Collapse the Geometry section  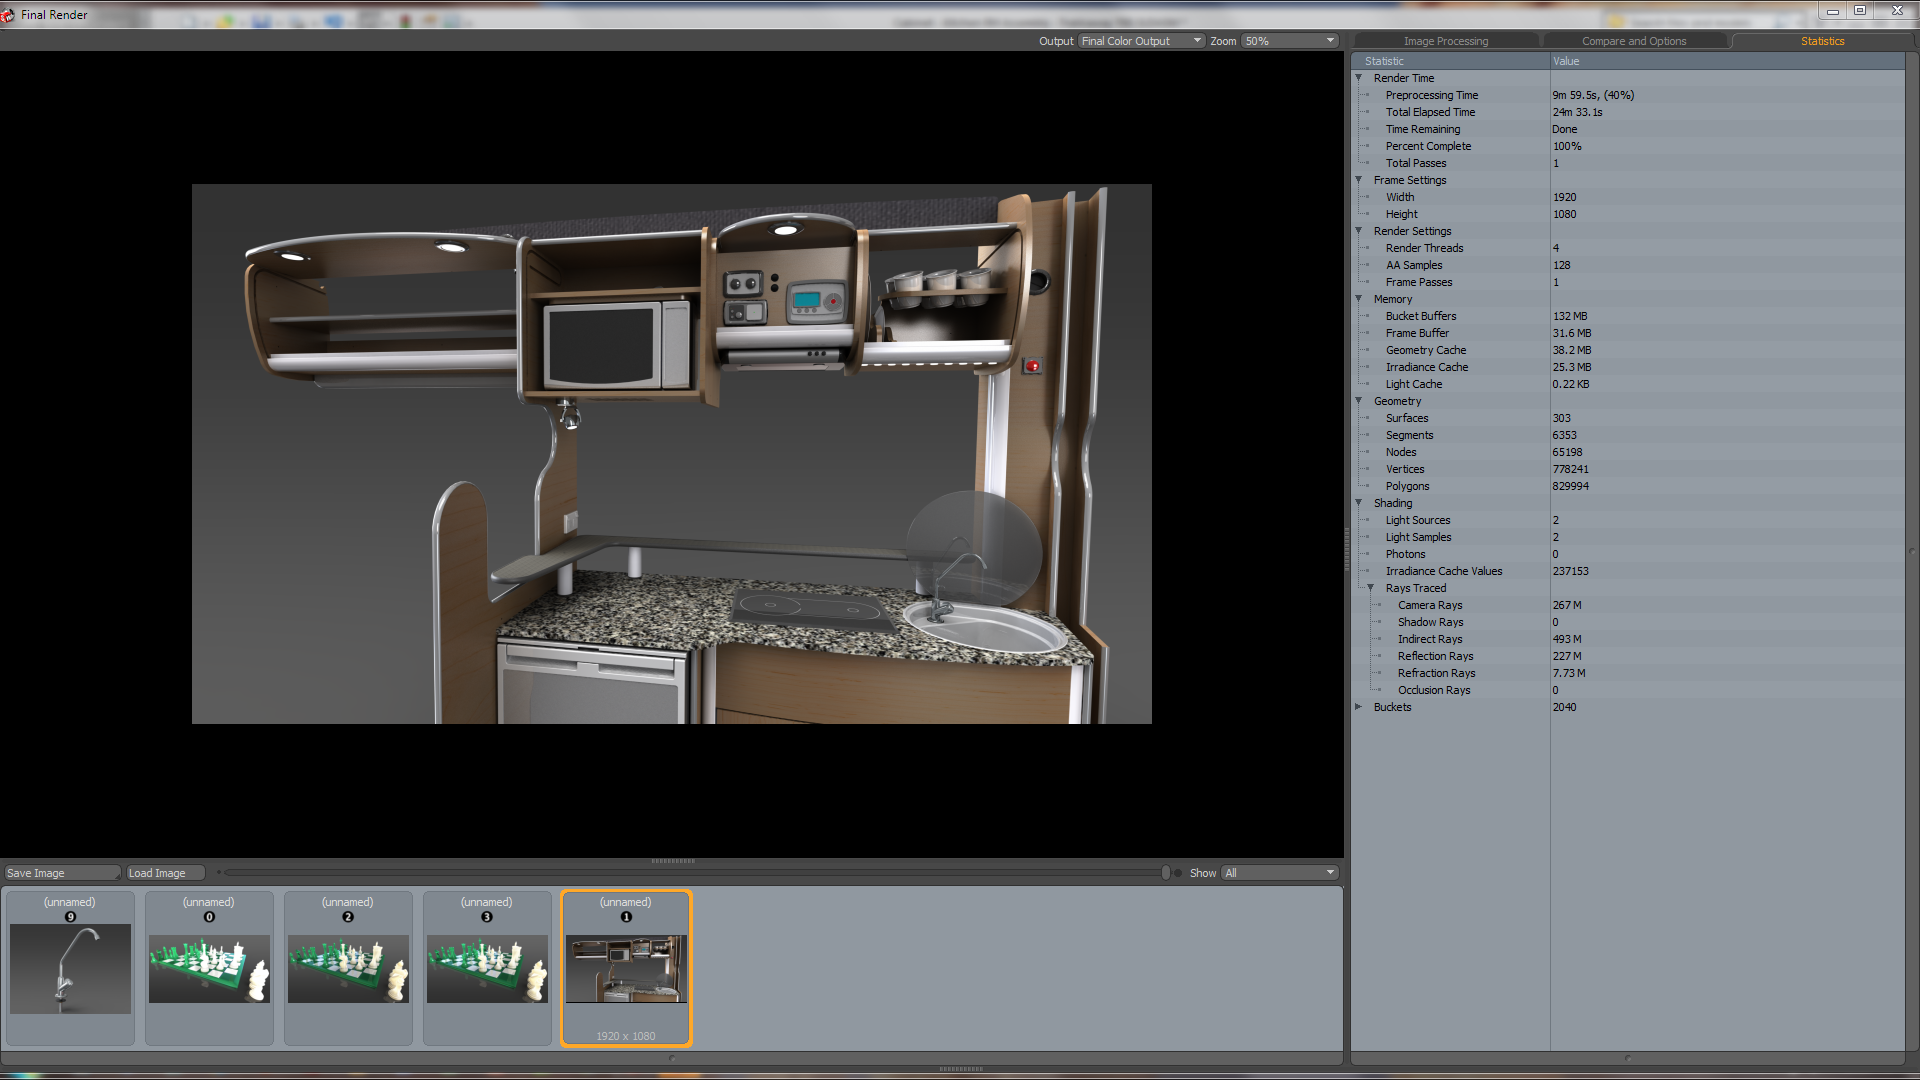(x=1359, y=401)
